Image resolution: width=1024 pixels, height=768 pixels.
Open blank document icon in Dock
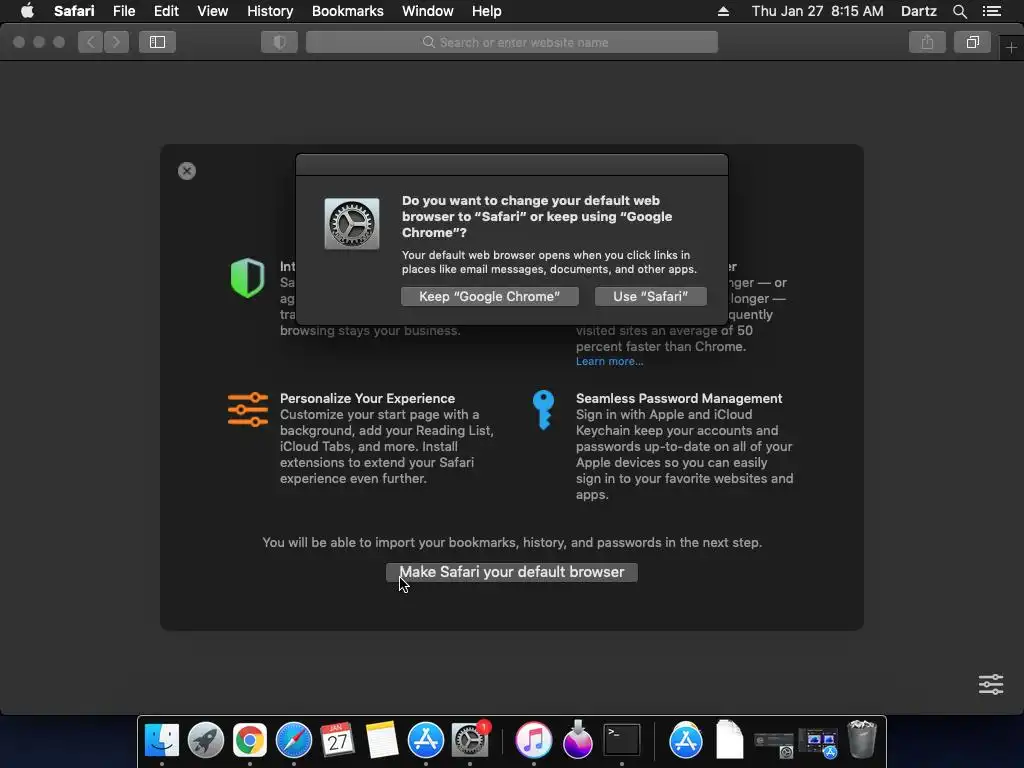[x=729, y=741]
